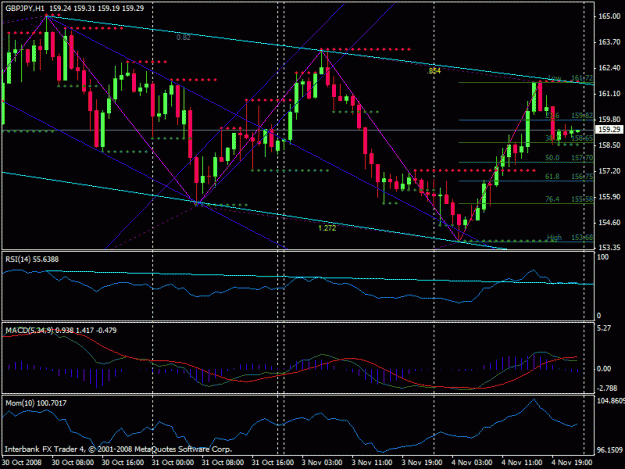Click the '3 Nov 19:00' time axis label
Image resolution: width=625 pixels, height=469 pixels.
click(422, 463)
